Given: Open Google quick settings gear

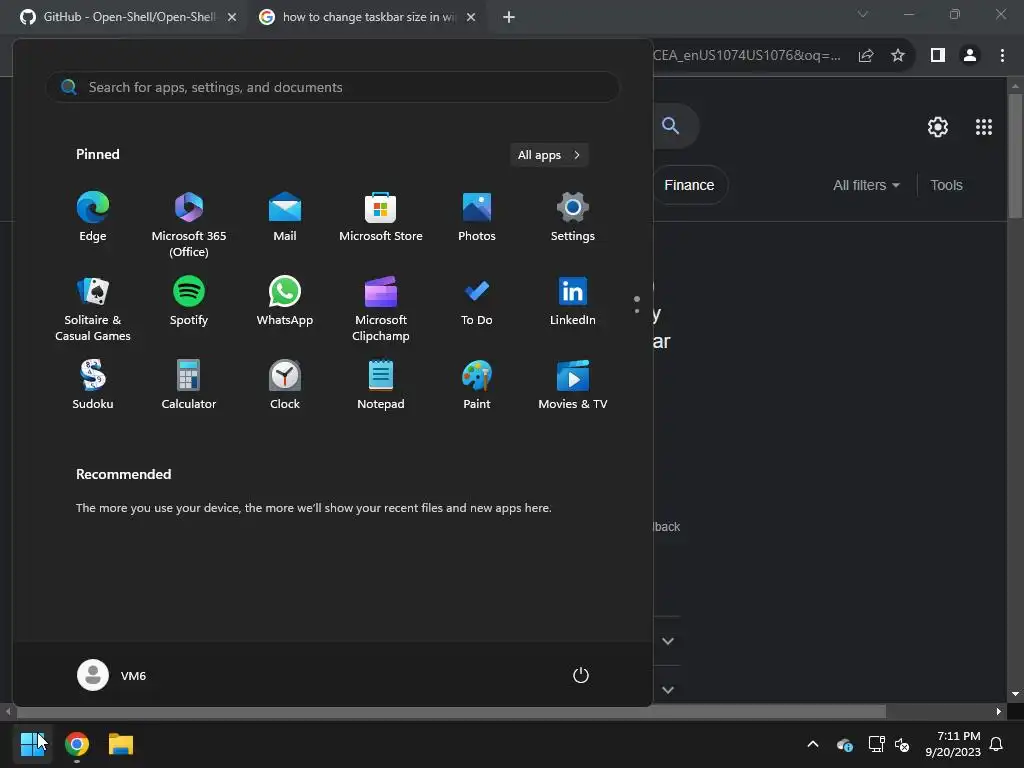Looking at the screenshot, I should [938, 127].
